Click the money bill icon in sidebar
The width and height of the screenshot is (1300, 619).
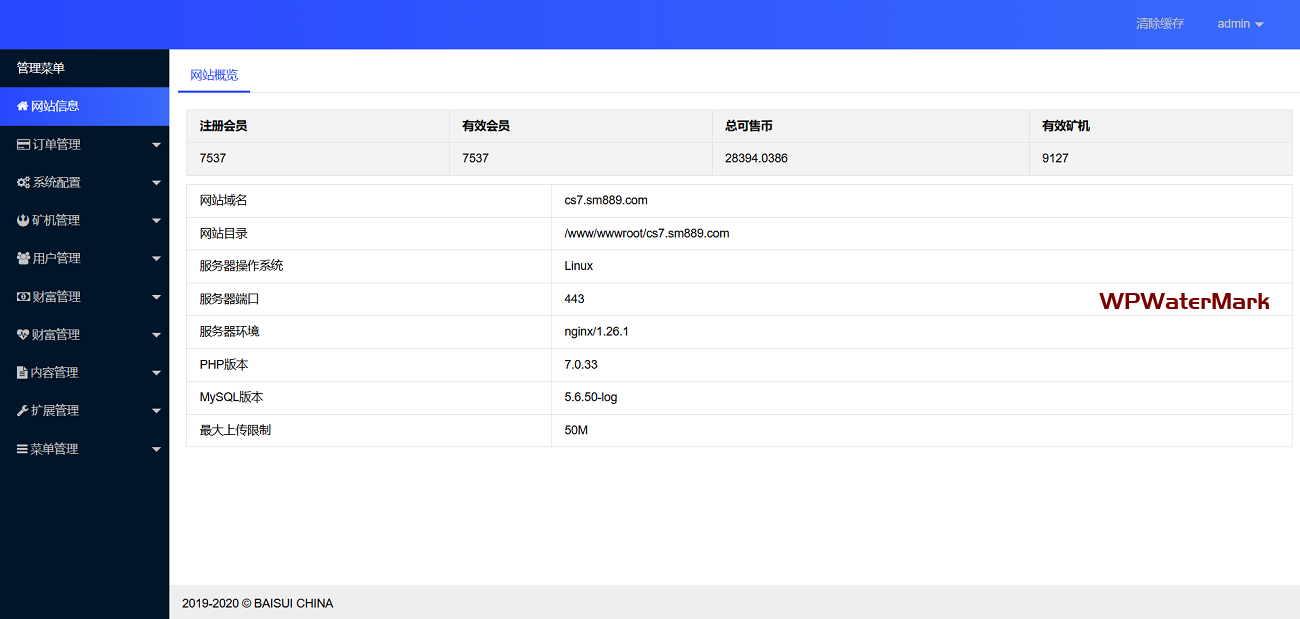click(x=23, y=297)
